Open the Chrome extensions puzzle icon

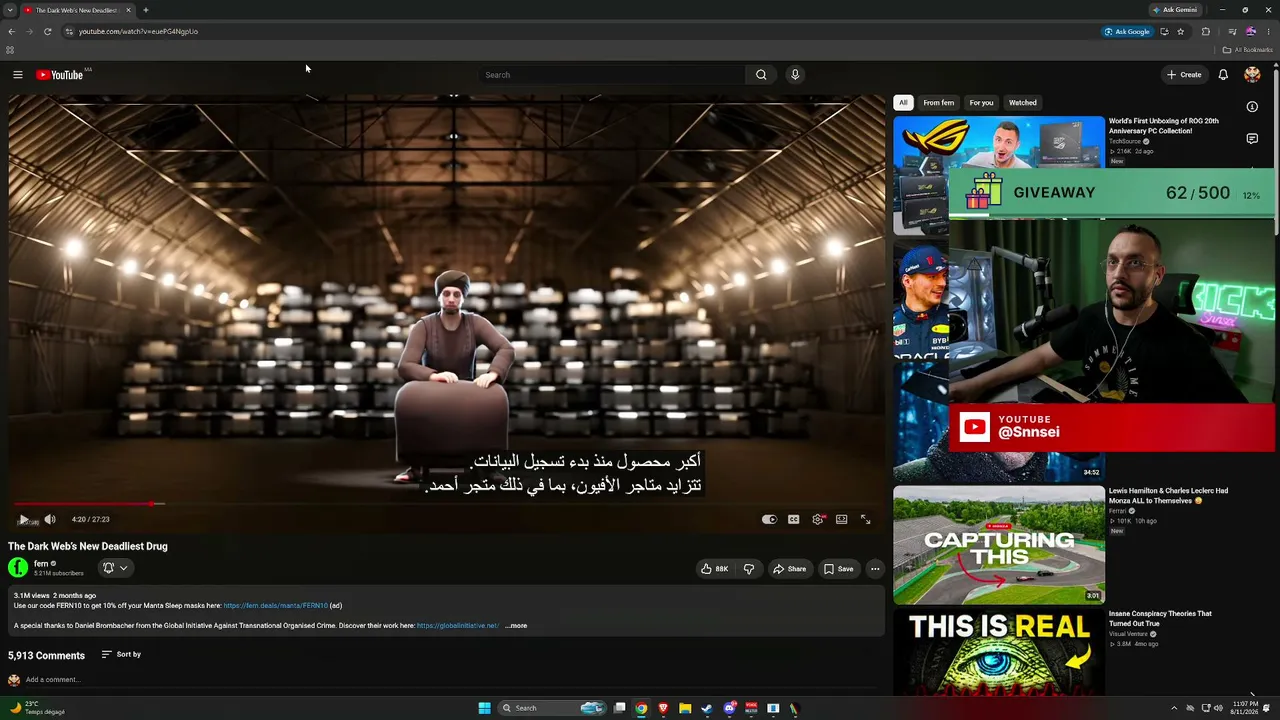click(x=1206, y=31)
